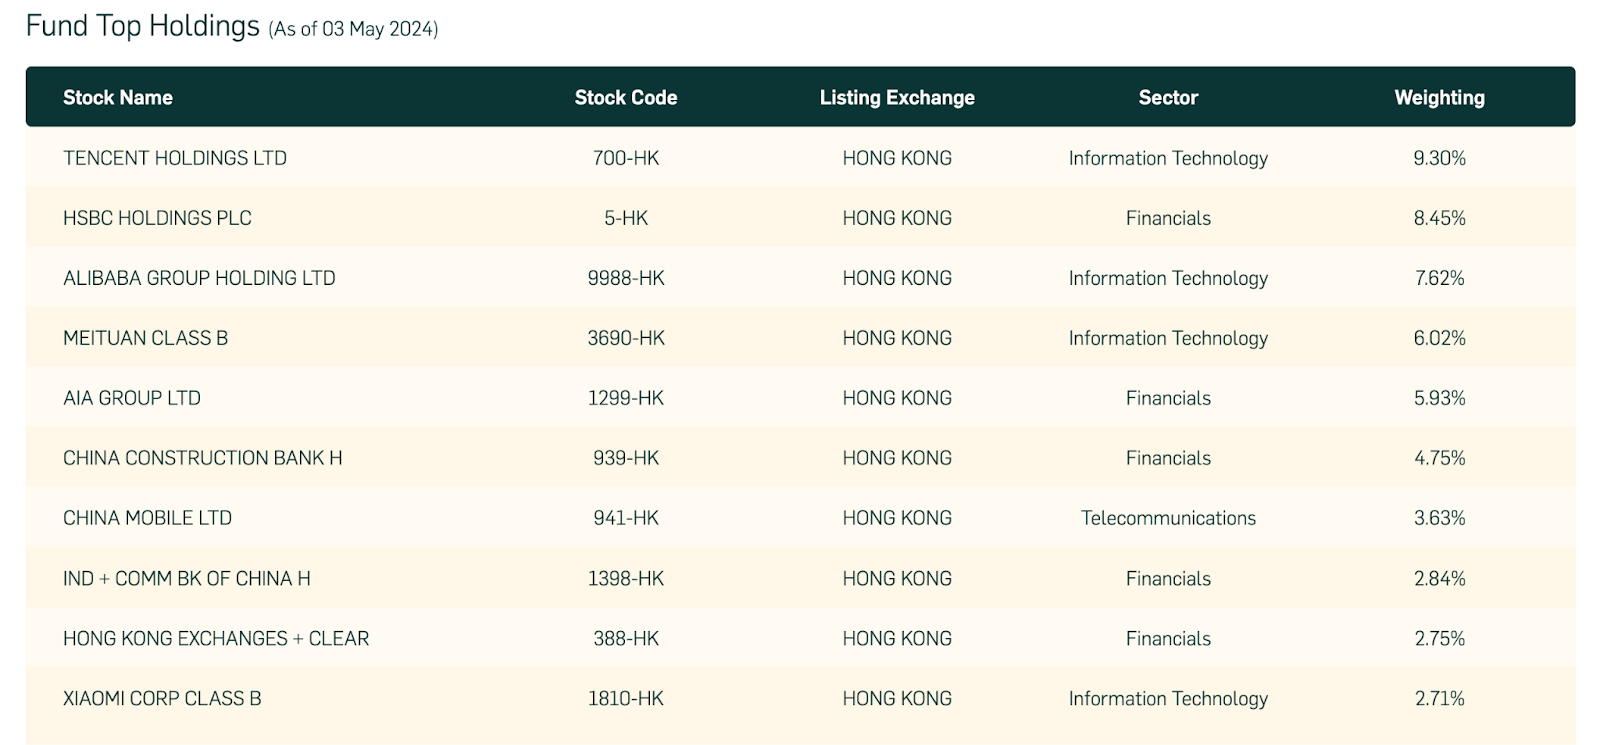Image resolution: width=1600 pixels, height=745 pixels.
Task: Click stock code 1398-HK
Action: [626, 578]
